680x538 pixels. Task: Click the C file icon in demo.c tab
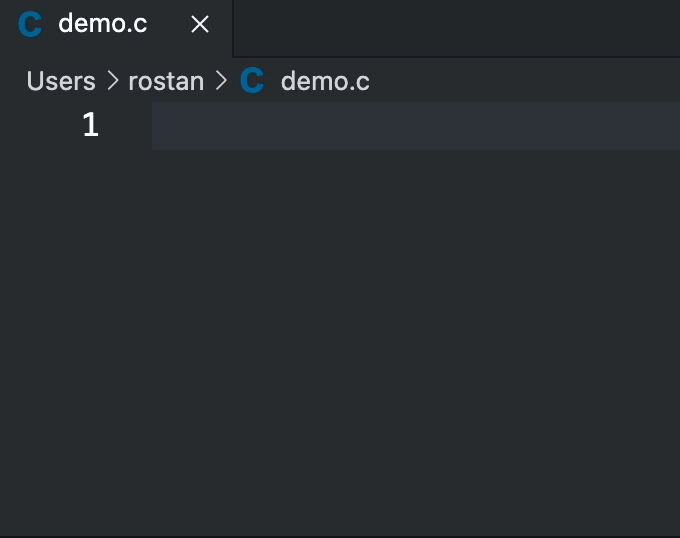31,25
